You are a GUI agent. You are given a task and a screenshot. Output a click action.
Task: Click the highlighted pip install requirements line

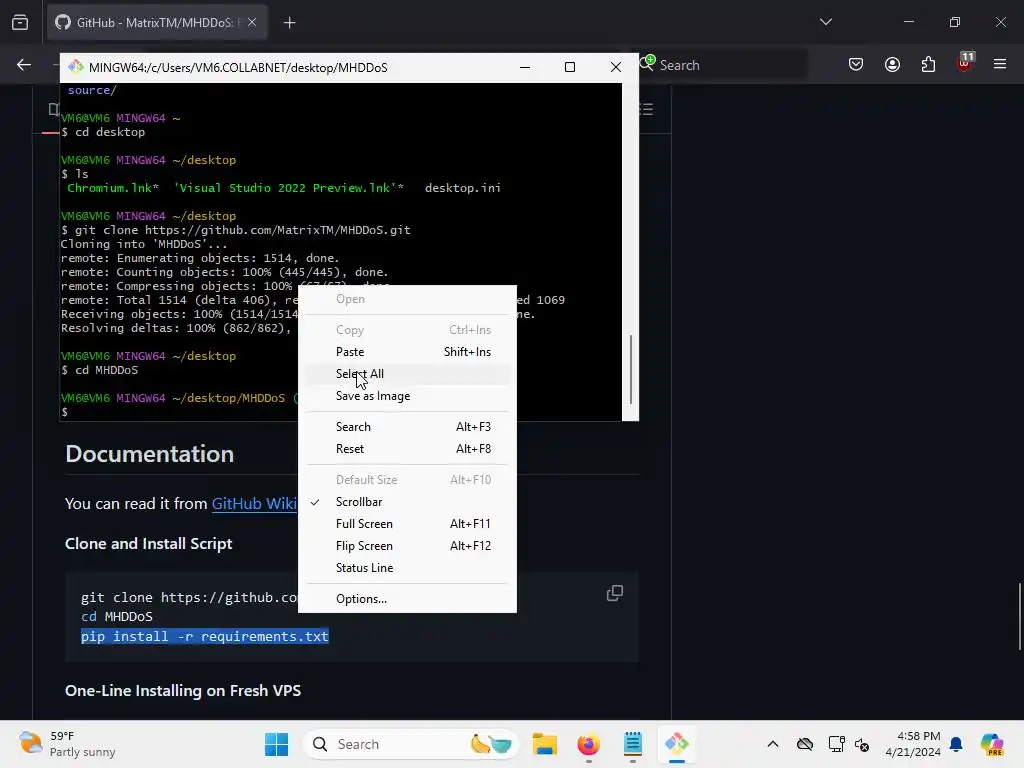204,636
